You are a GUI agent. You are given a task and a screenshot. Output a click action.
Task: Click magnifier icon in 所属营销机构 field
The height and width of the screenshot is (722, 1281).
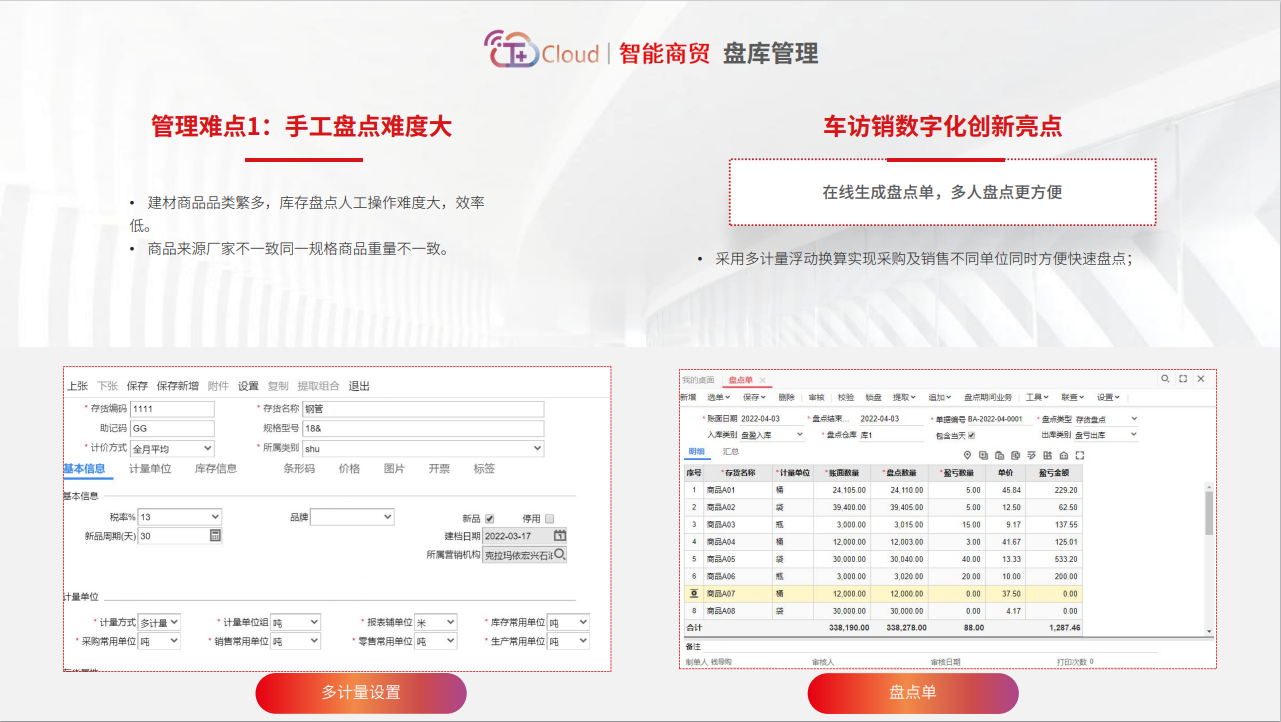[x=560, y=554]
